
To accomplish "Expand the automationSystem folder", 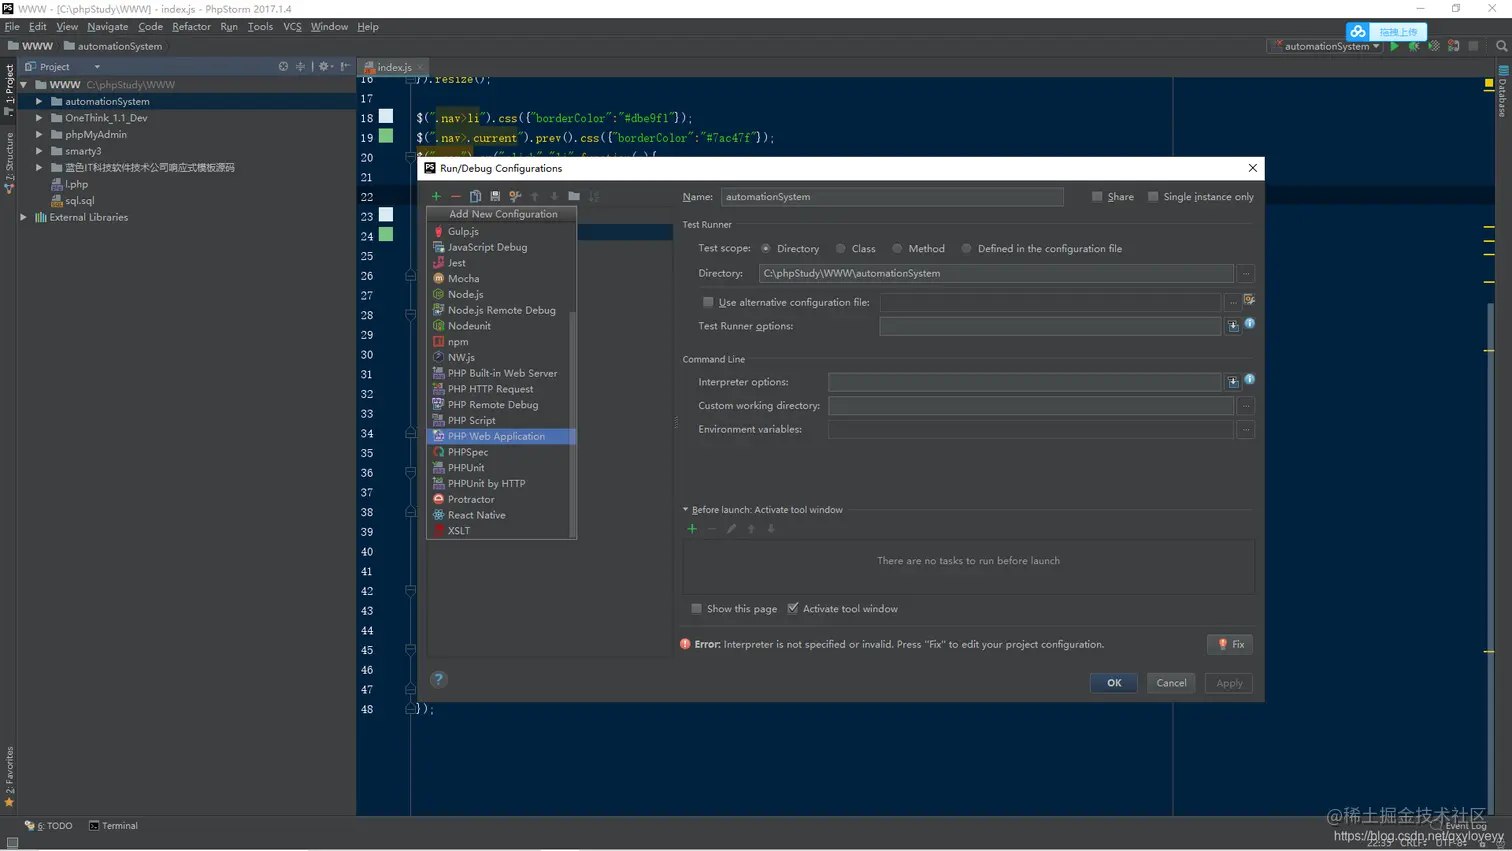I will [39, 101].
